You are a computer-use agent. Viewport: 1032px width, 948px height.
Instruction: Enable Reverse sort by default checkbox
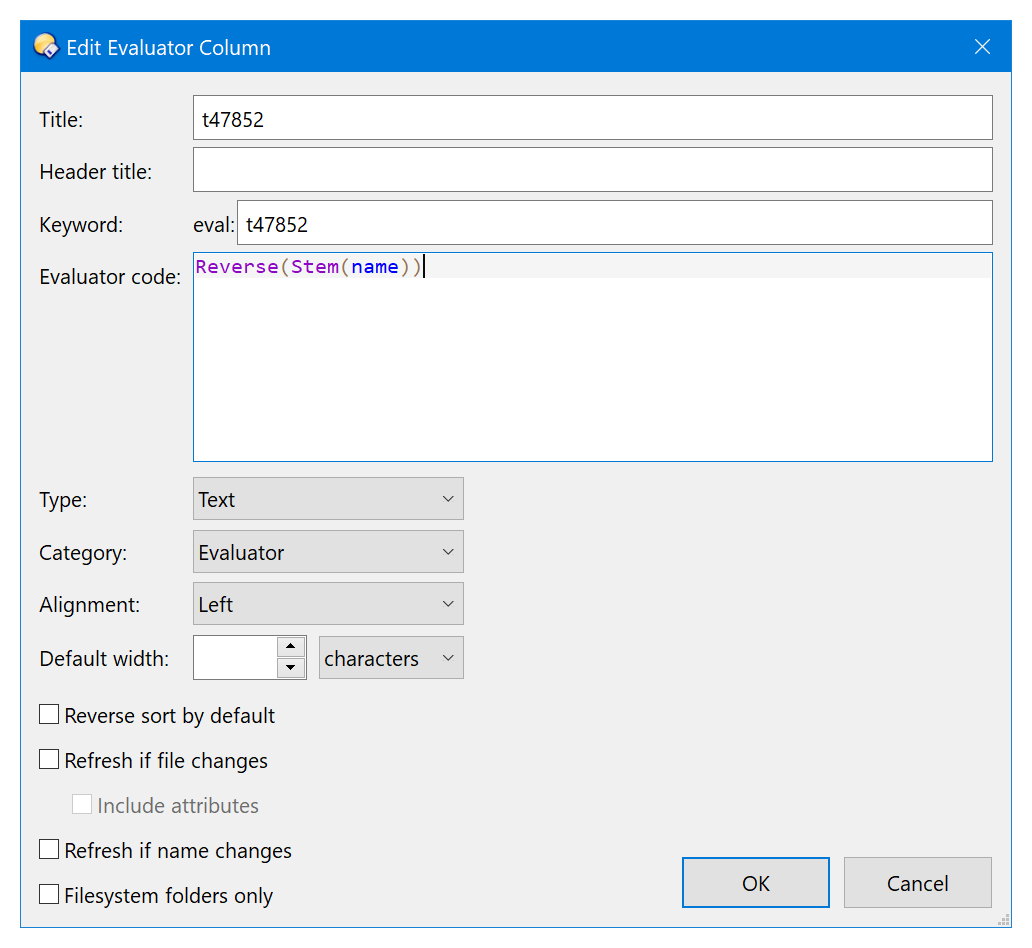click(49, 715)
